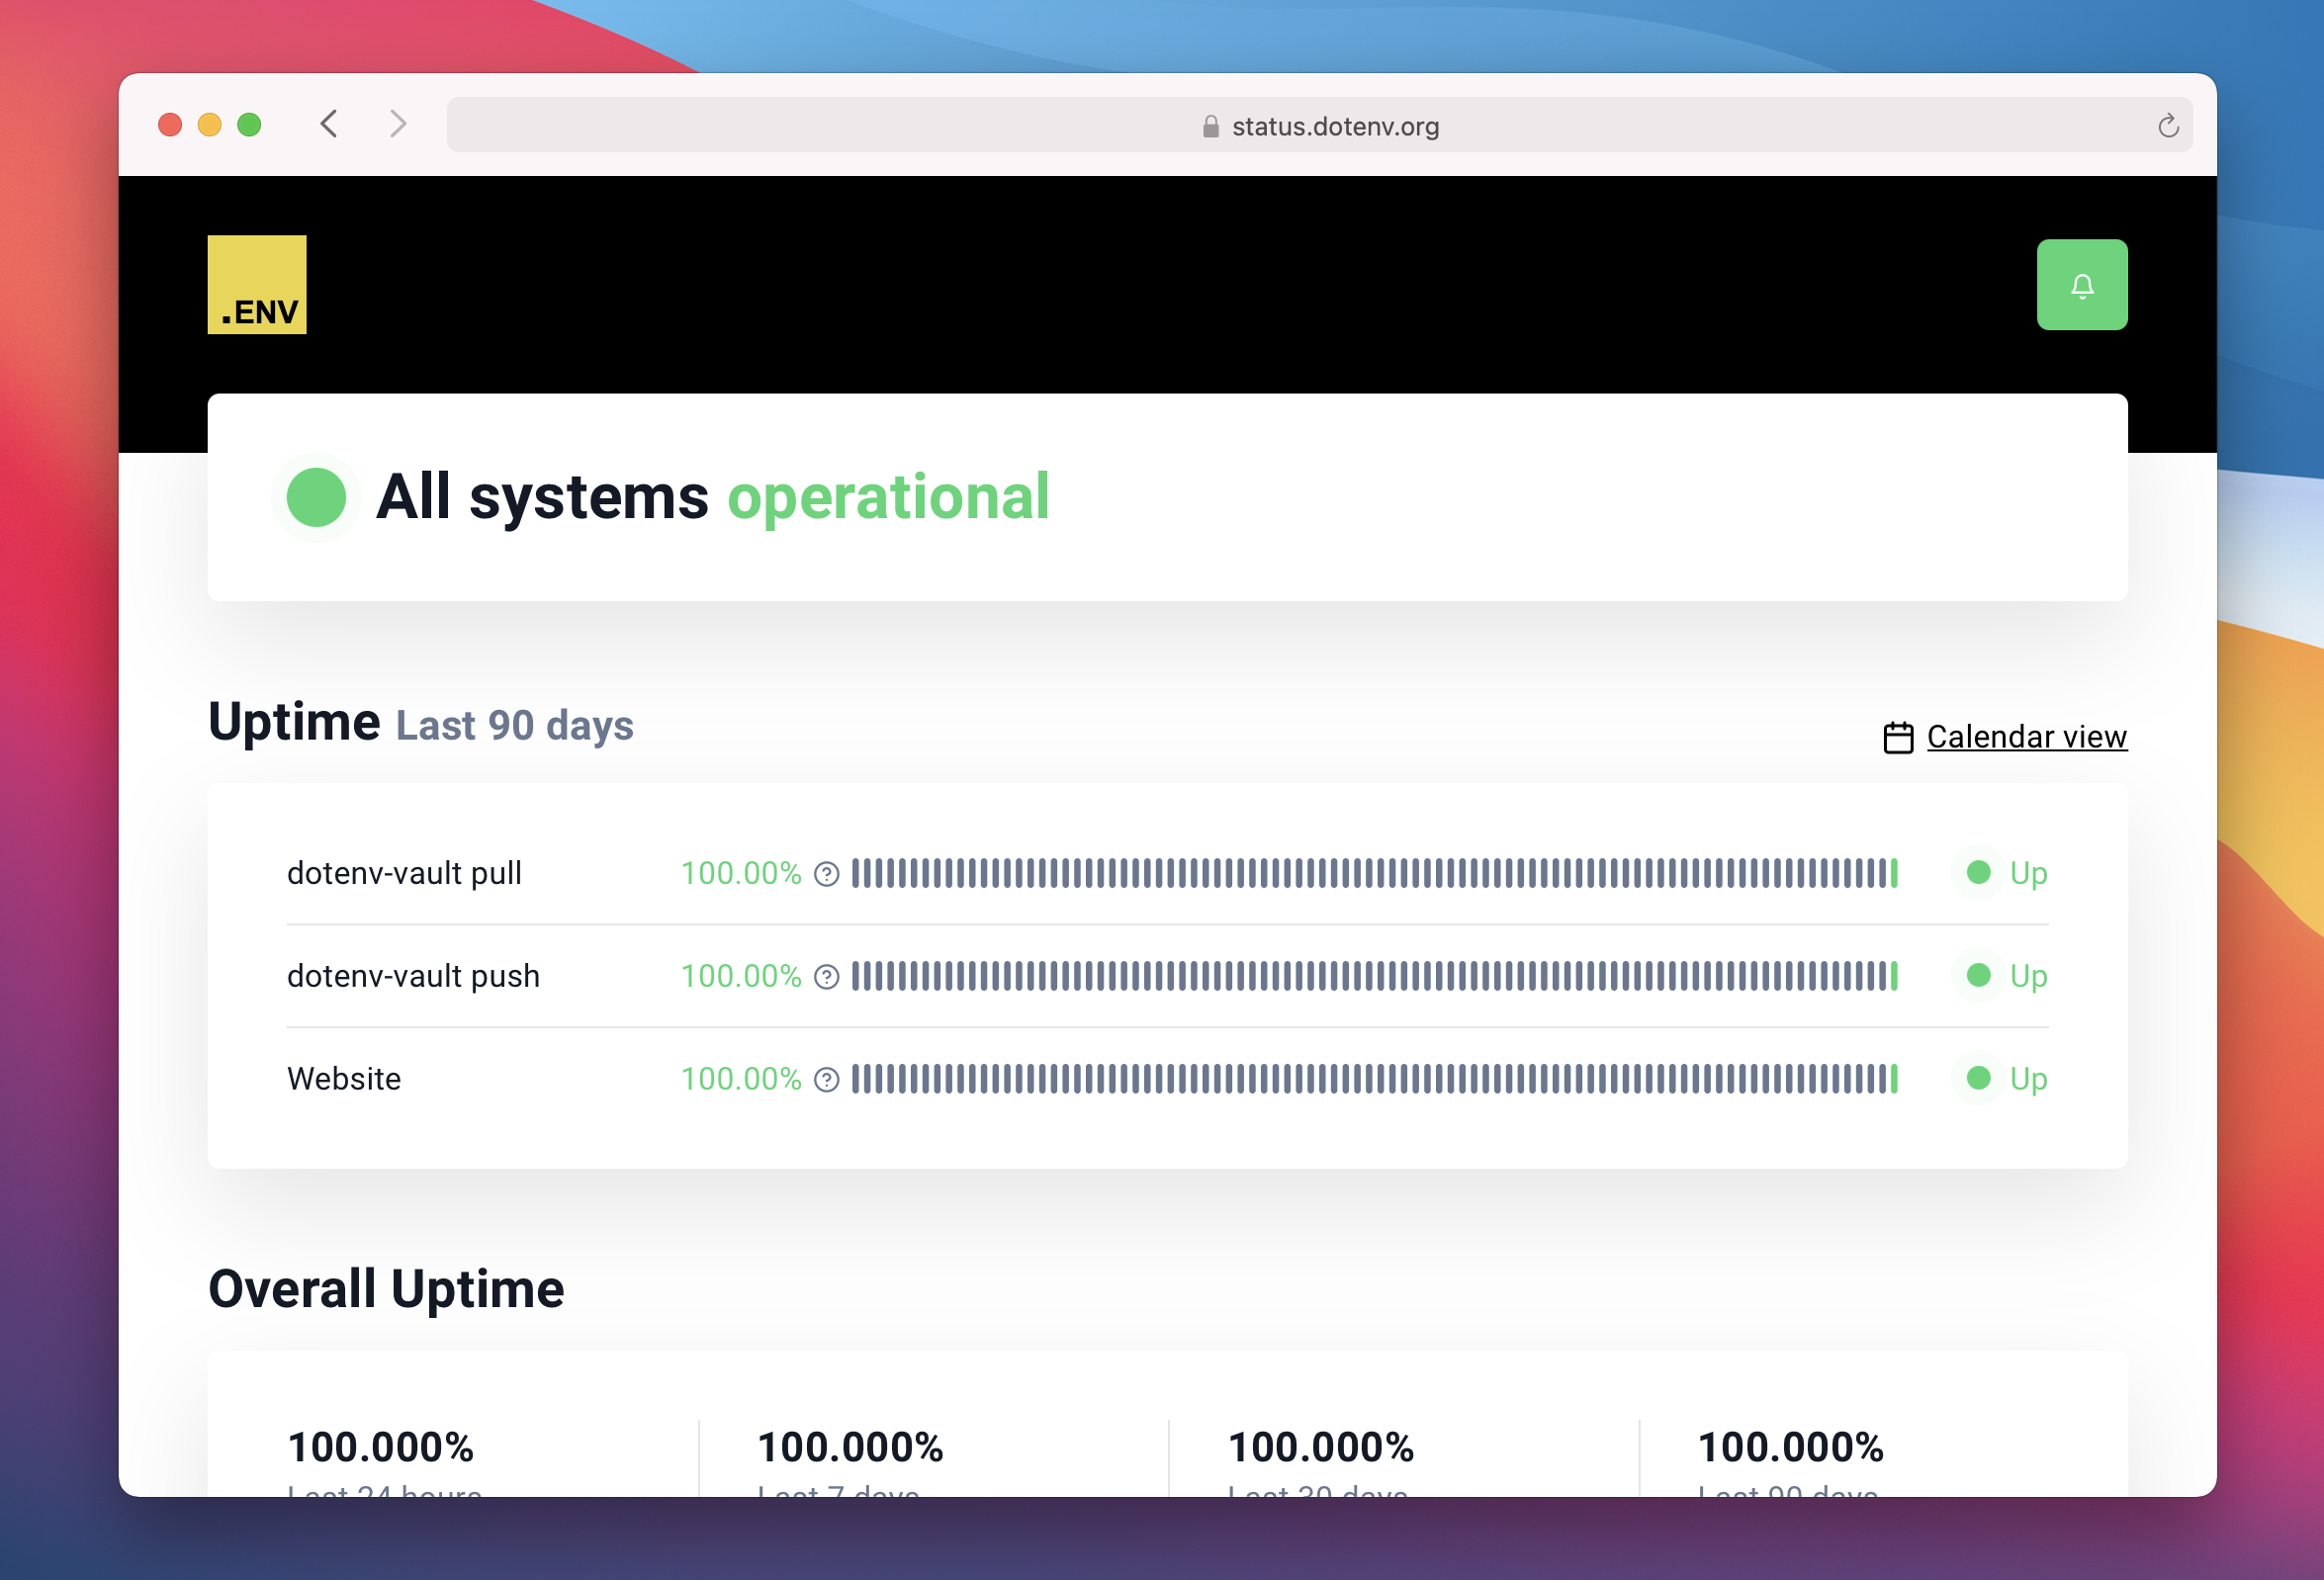Click the Up status of Website
This screenshot has width=2324, height=1580.
click(x=2029, y=1080)
